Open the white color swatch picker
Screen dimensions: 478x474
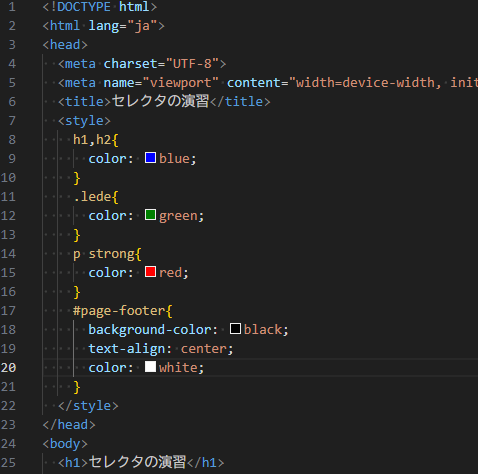(x=150, y=367)
